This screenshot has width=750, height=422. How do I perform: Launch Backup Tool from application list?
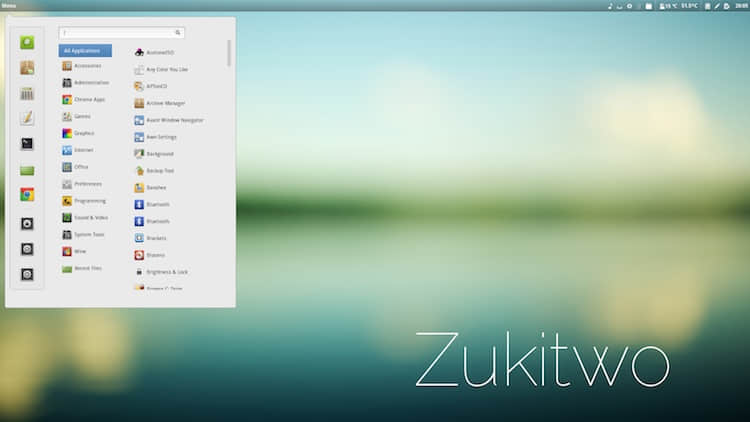coord(154,171)
